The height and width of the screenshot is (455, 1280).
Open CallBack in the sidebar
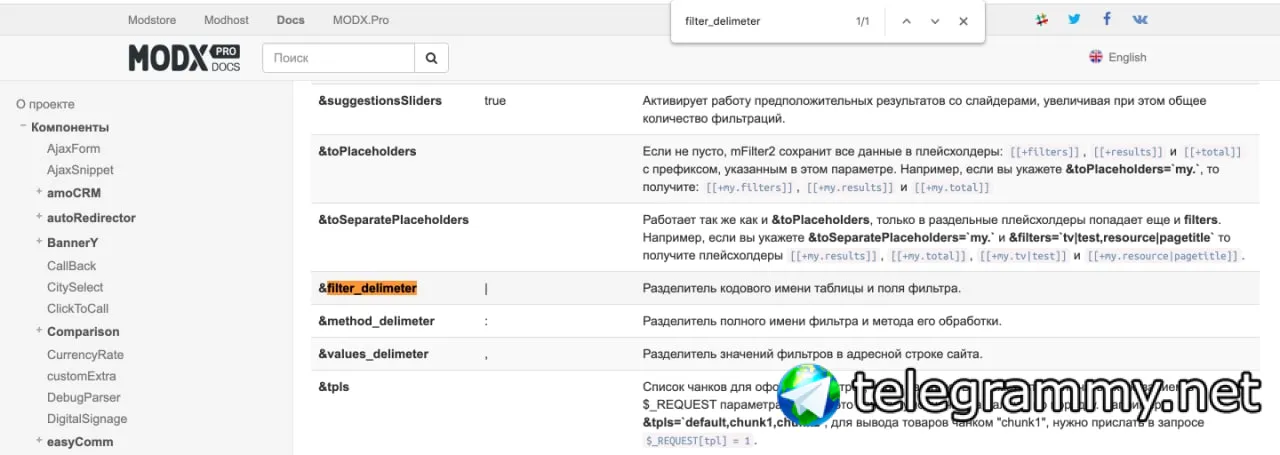(71, 266)
